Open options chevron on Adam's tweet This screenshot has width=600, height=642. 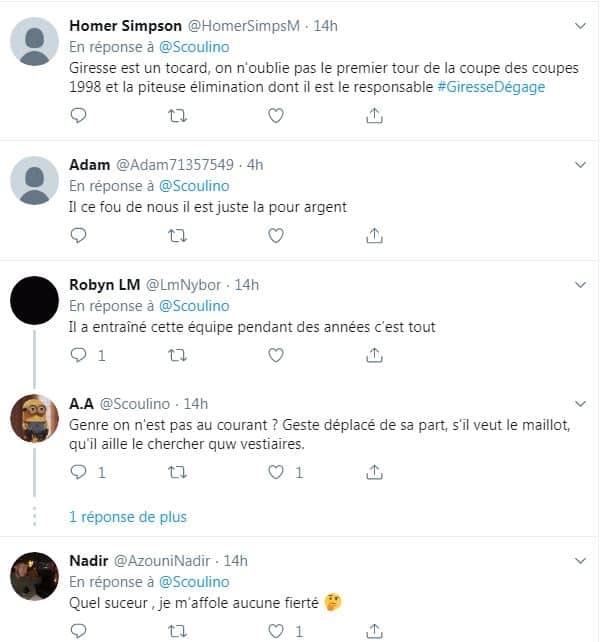(580, 165)
